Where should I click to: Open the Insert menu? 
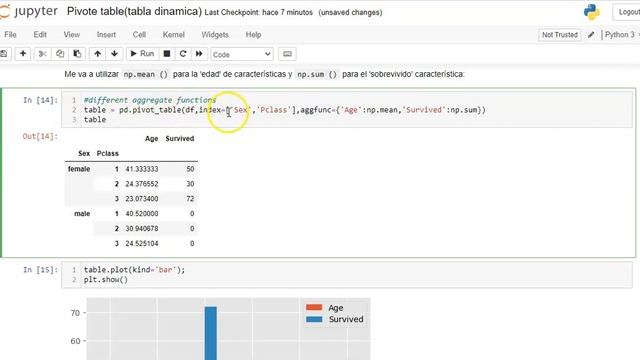point(106,35)
